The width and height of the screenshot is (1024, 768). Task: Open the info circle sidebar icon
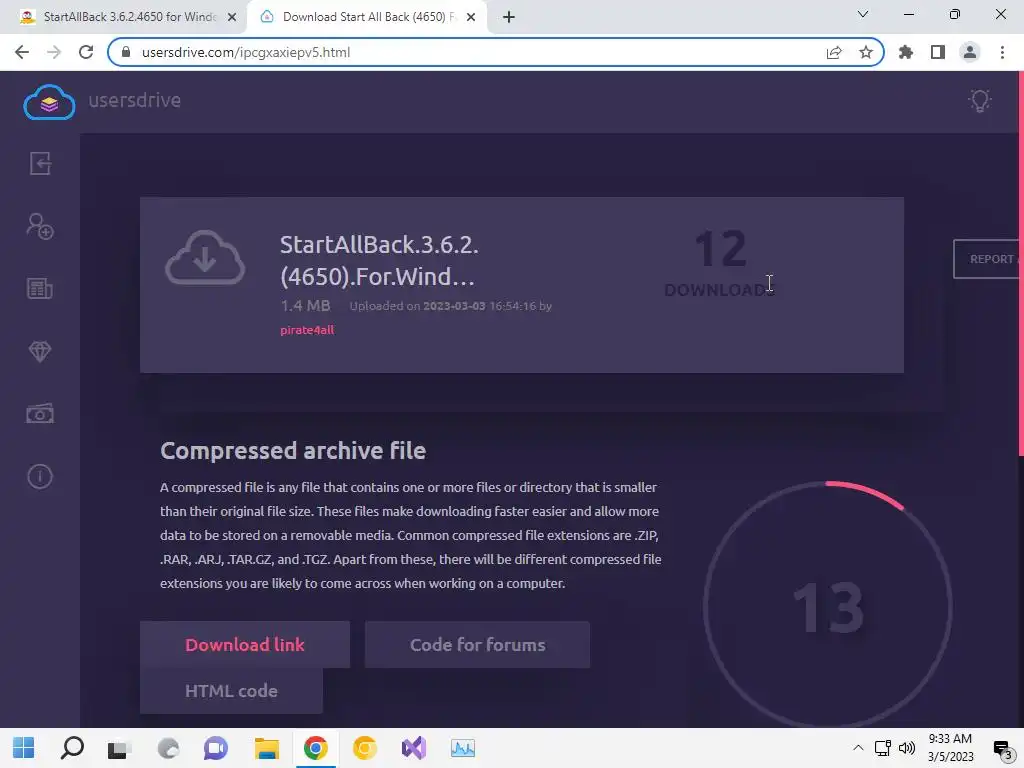40,476
